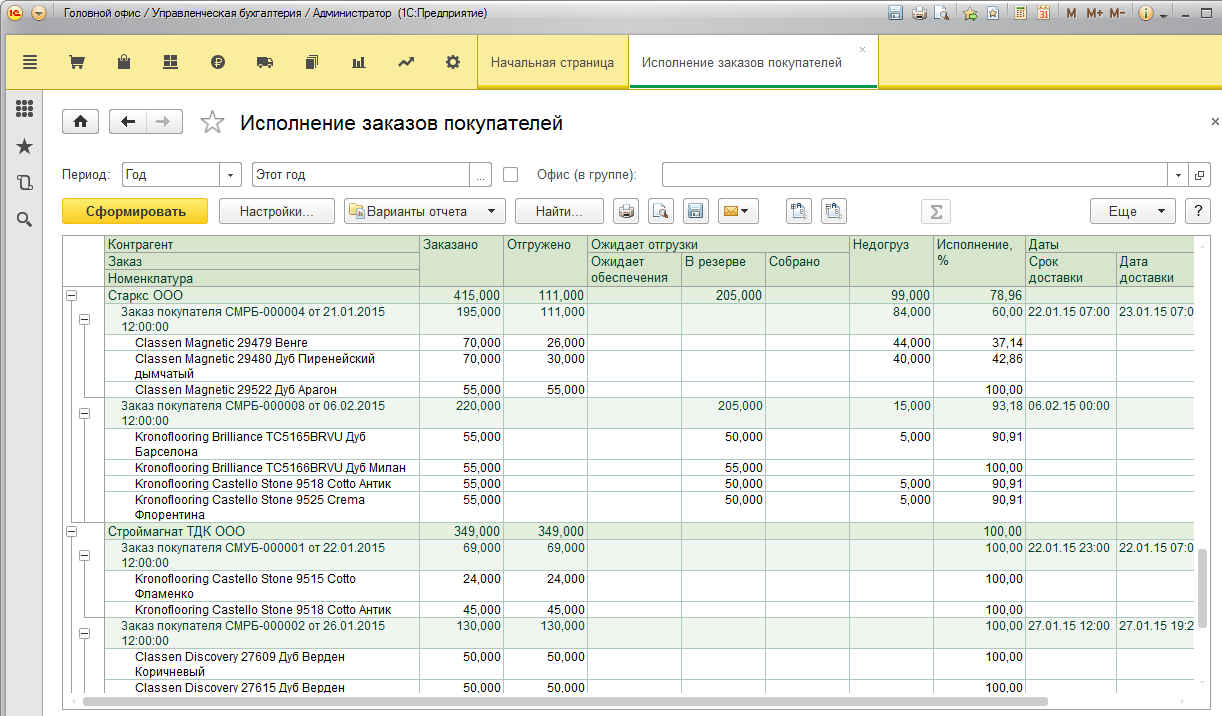This screenshot has width=1222, height=716.
Task: Open print preview from the title bar
Action: 941,14
